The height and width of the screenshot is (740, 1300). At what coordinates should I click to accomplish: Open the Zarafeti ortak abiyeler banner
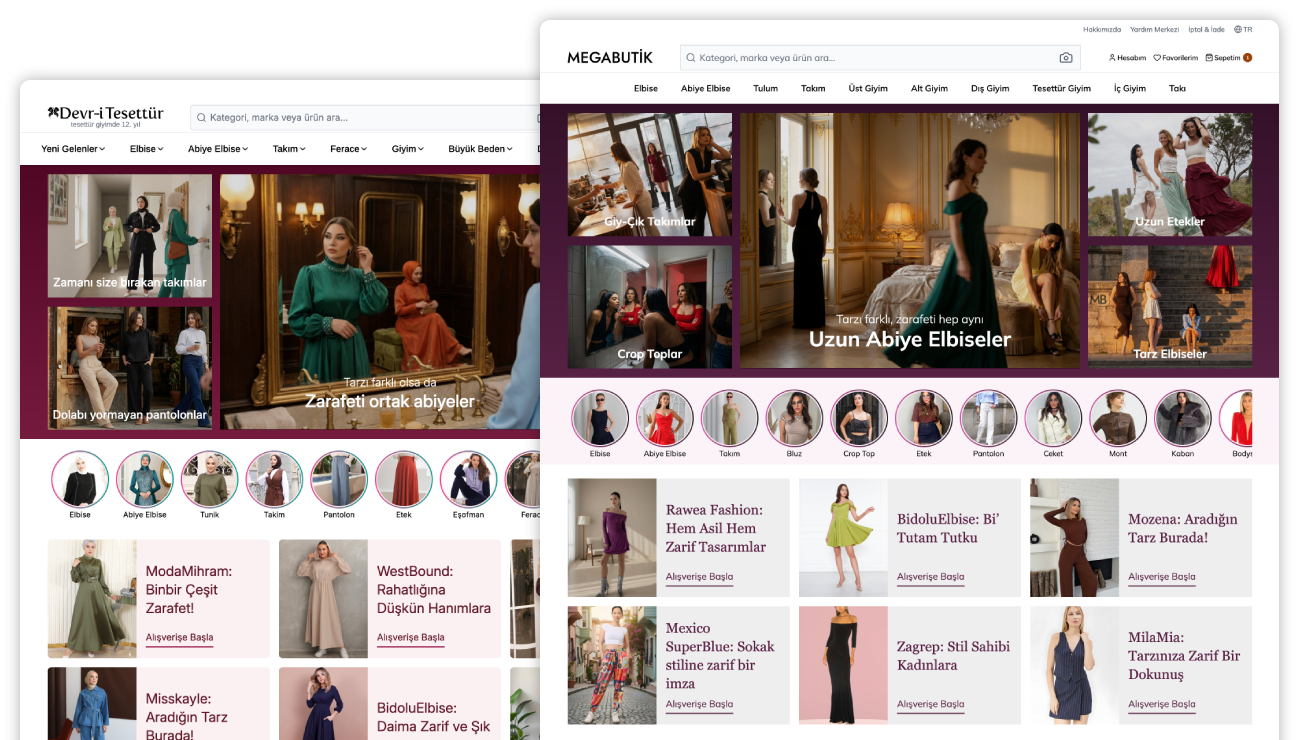[380, 302]
